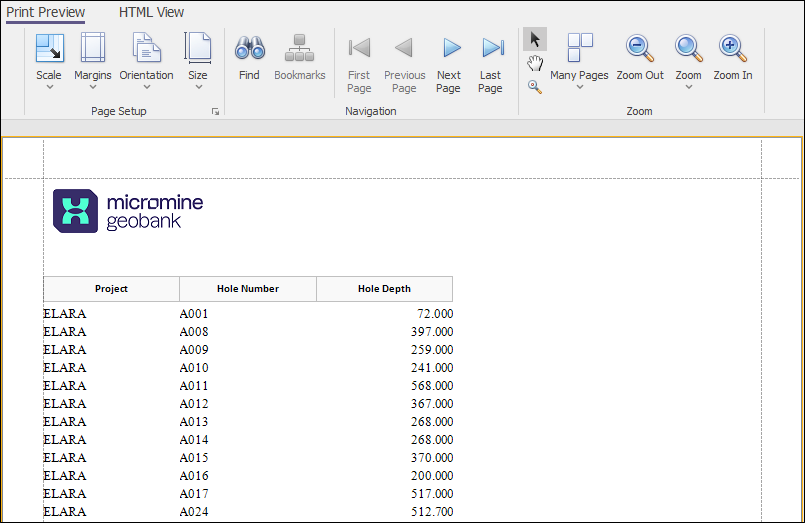Click the Hole Number column header
The image size is (805, 523).
[247, 289]
